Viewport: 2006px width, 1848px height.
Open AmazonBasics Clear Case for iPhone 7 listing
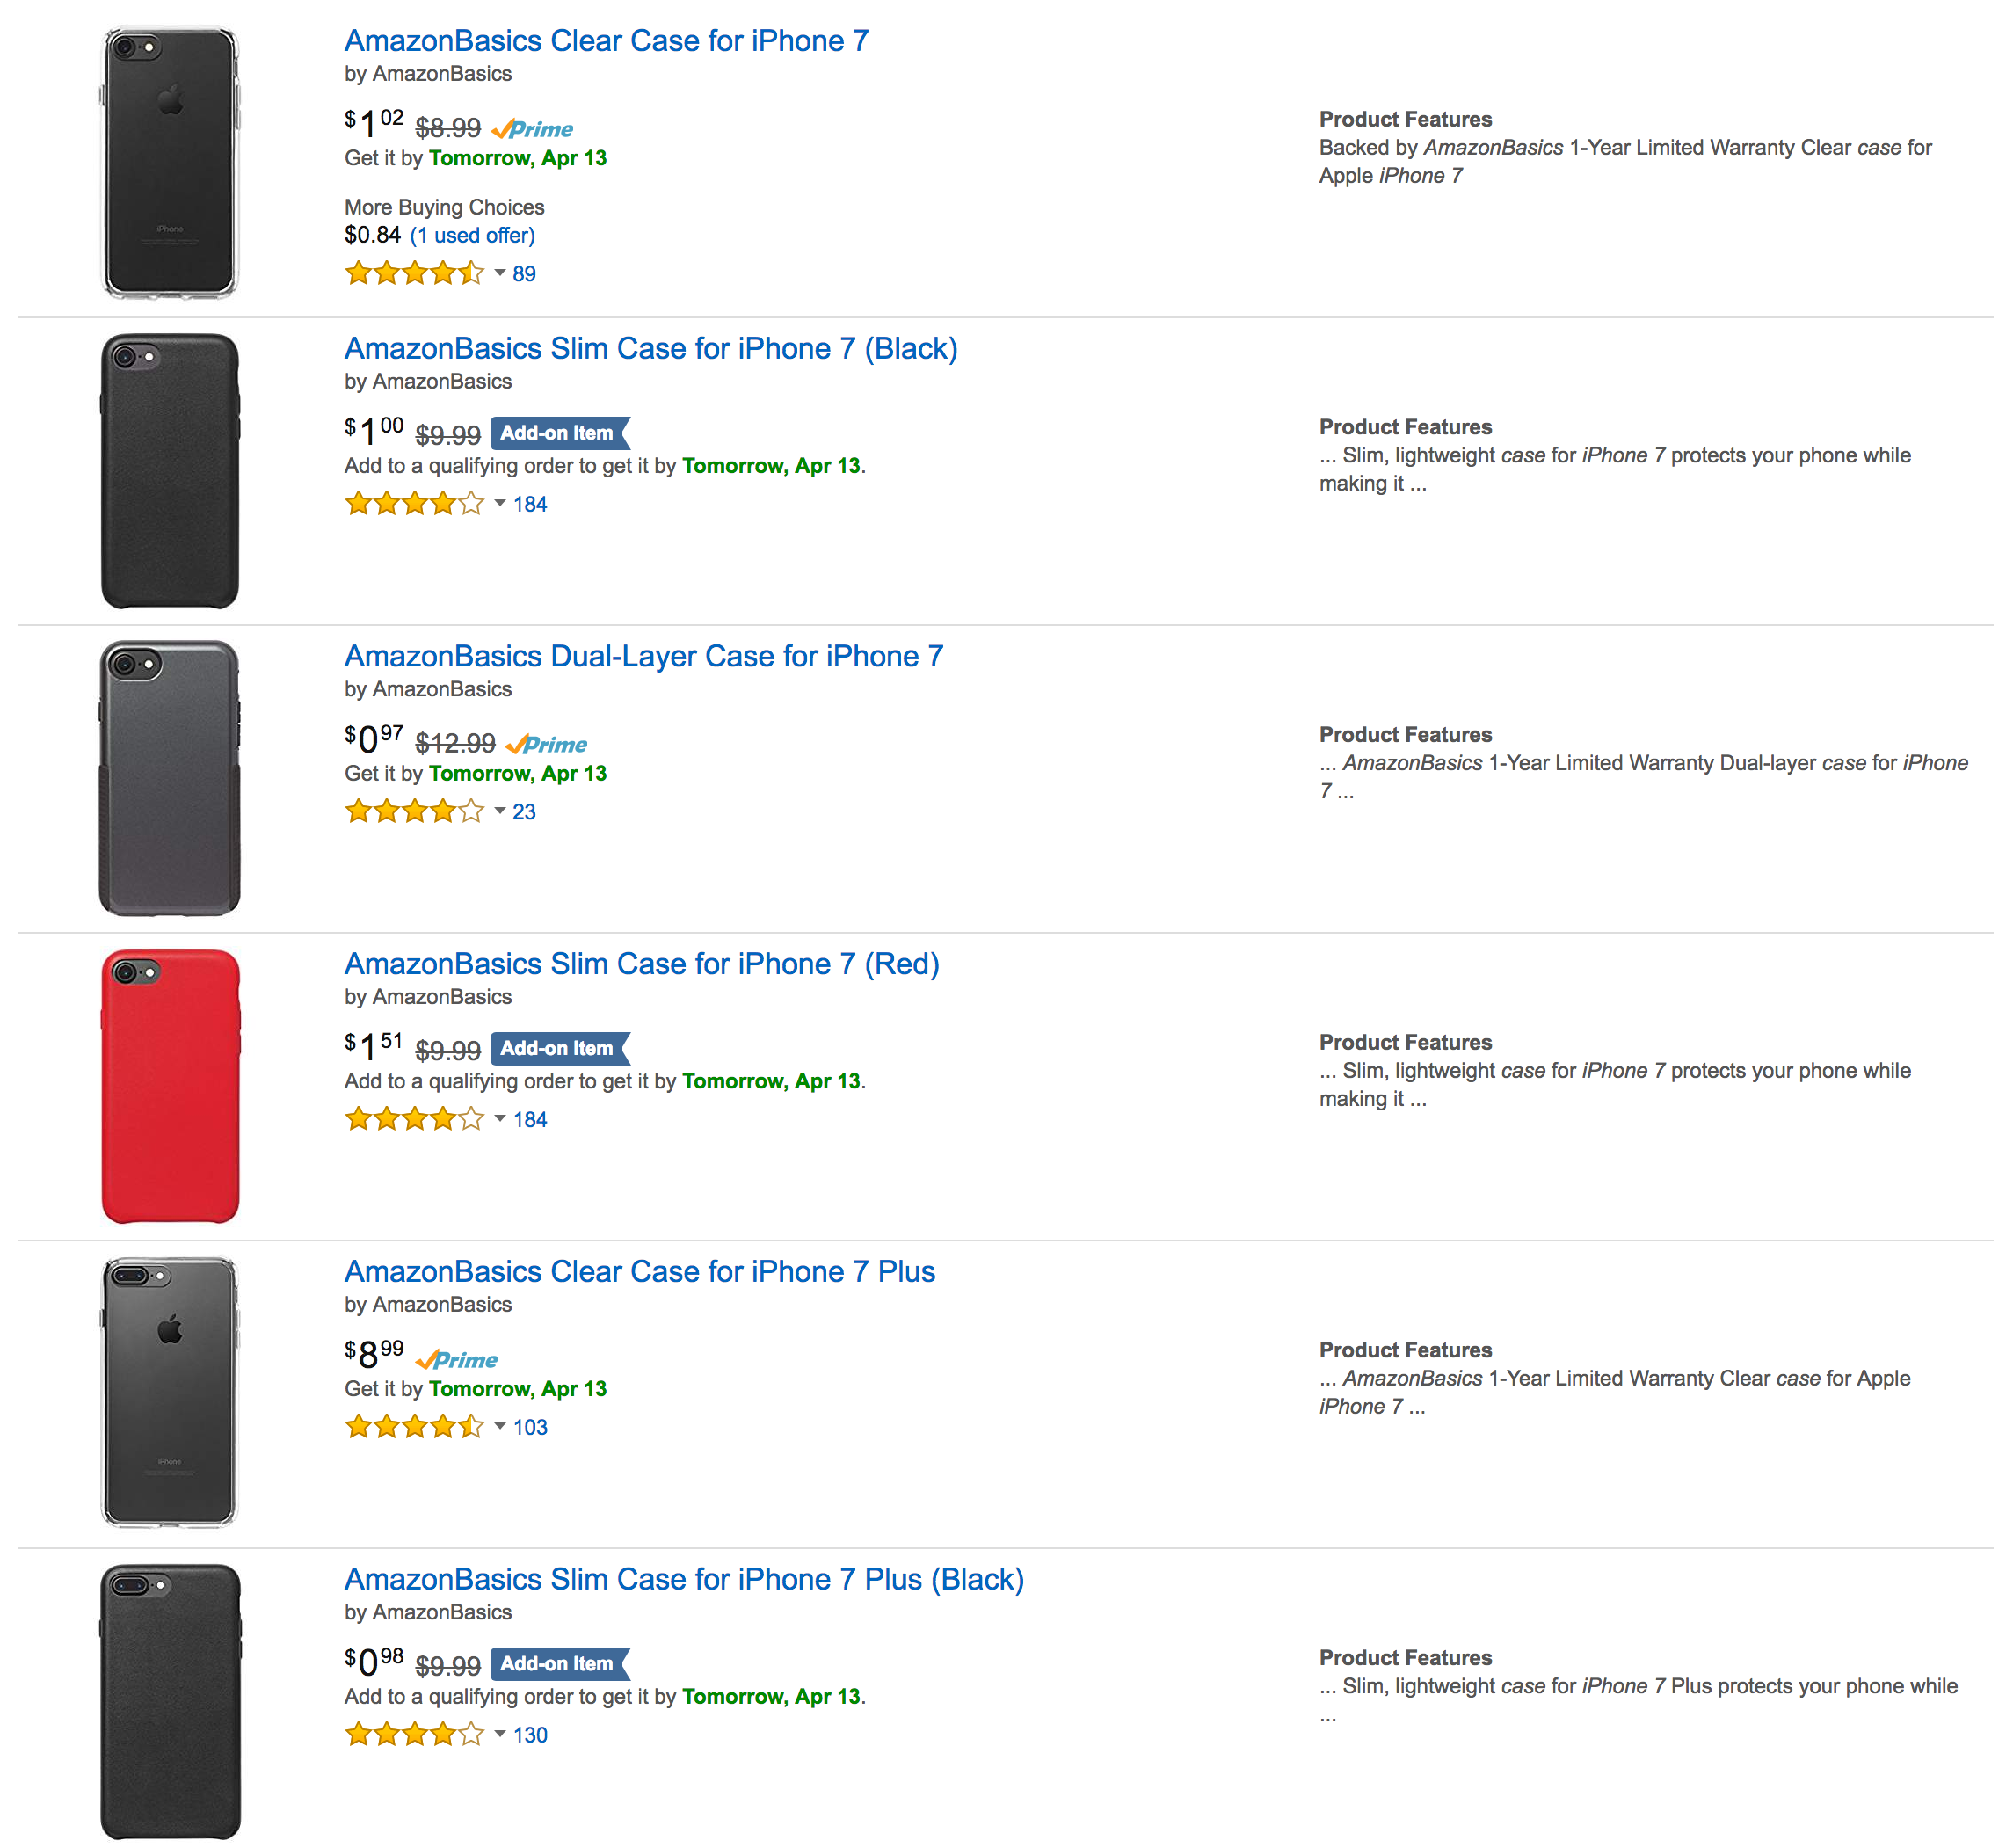pos(606,41)
